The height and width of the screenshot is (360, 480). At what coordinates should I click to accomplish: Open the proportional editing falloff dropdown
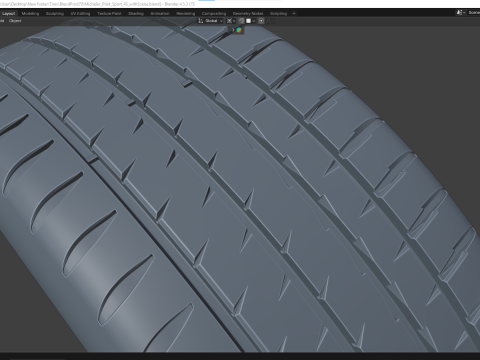pyautogui.click(x=270, y=21)
